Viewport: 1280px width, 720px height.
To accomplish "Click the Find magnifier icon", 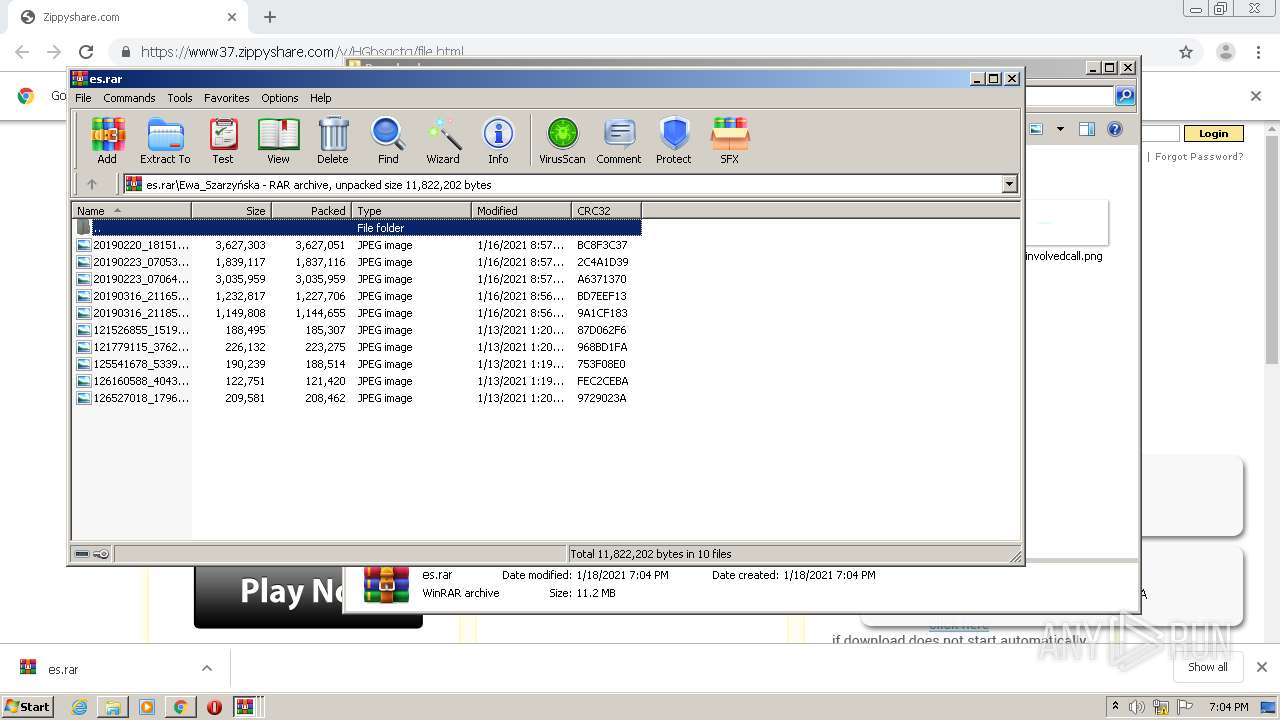I will tap(388, 140).
